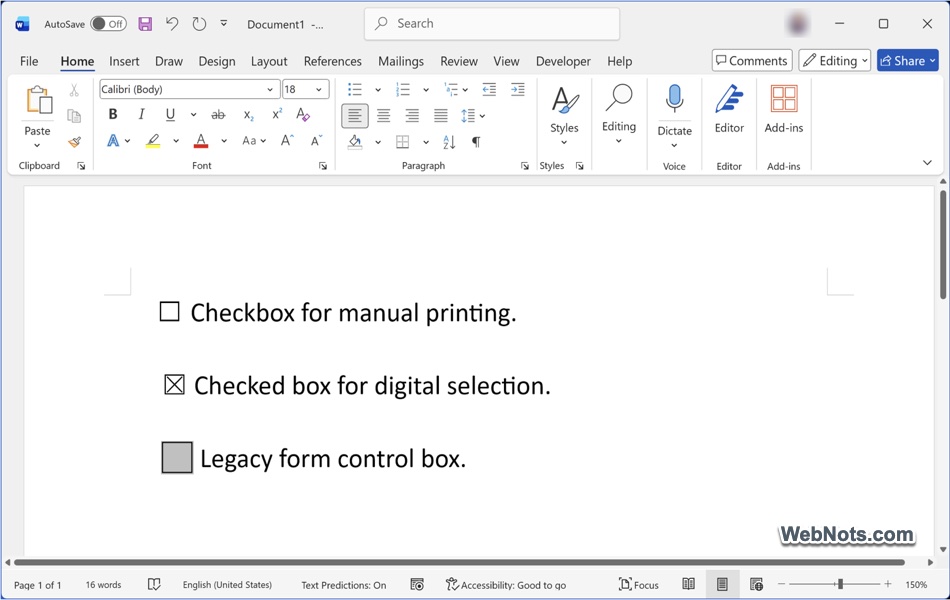The width and height of the screenshot is (950, 600).
Task: Switch to Web Layout view
Action: [x=756, y=584]
